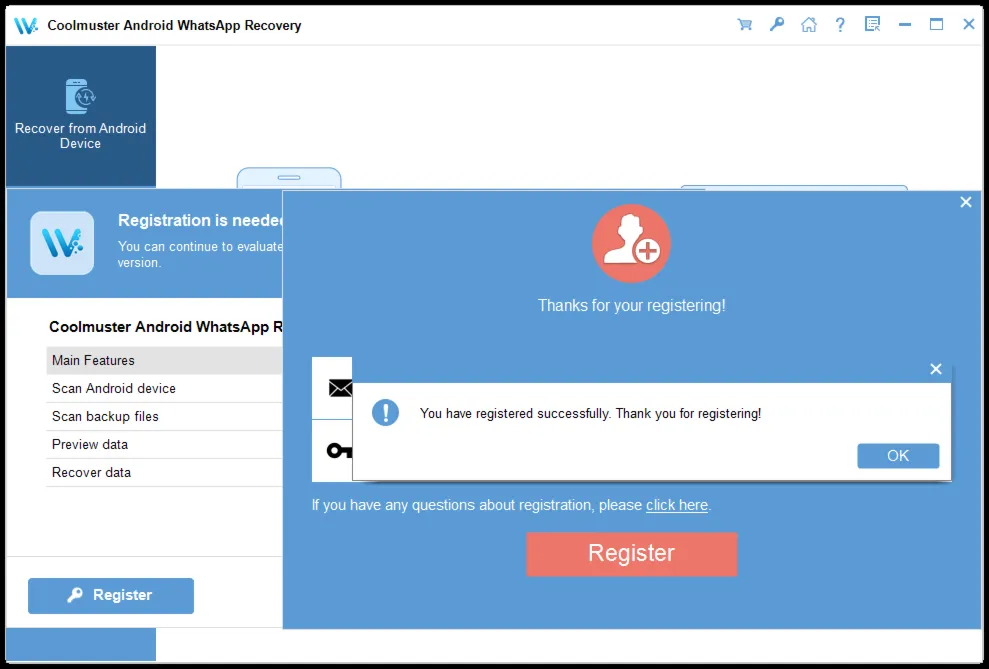
Task: Confirm with the OK button
Action: tap(898, 456)
